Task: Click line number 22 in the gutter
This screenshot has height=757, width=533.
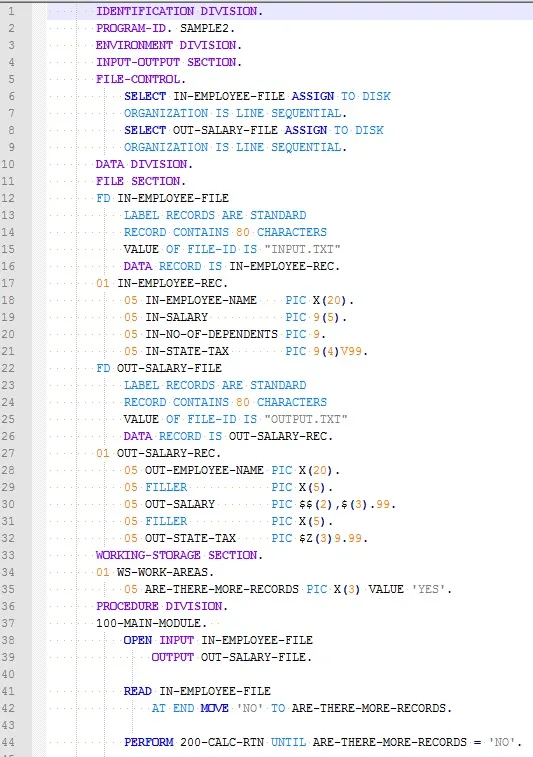Action: [x=8, y=368]
